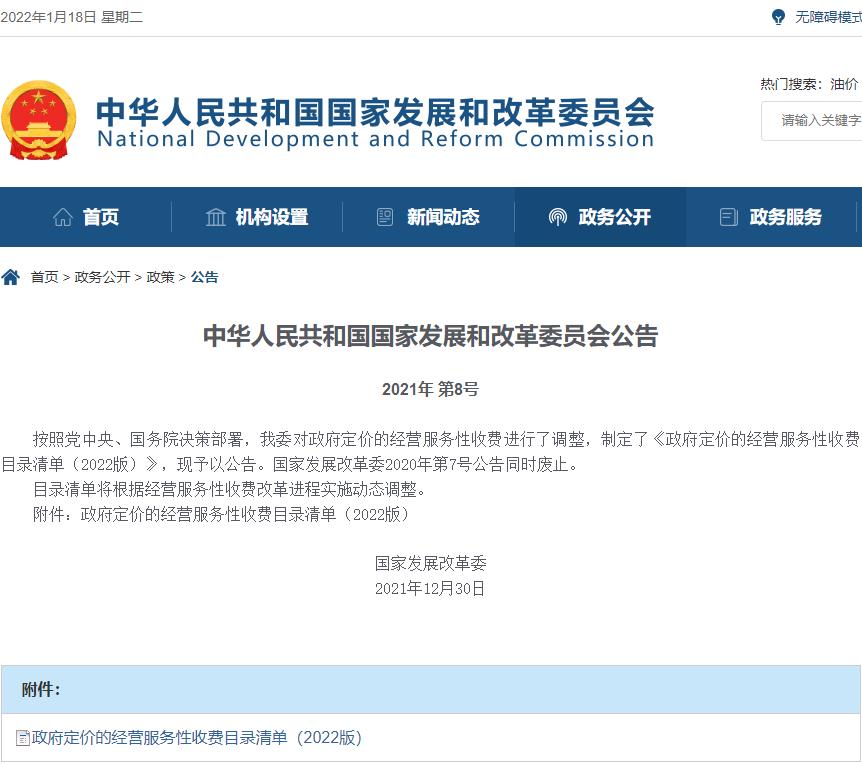Click the newspaper icon next to 新闻动态
The image size is (862, 764).
click(385, 217)
